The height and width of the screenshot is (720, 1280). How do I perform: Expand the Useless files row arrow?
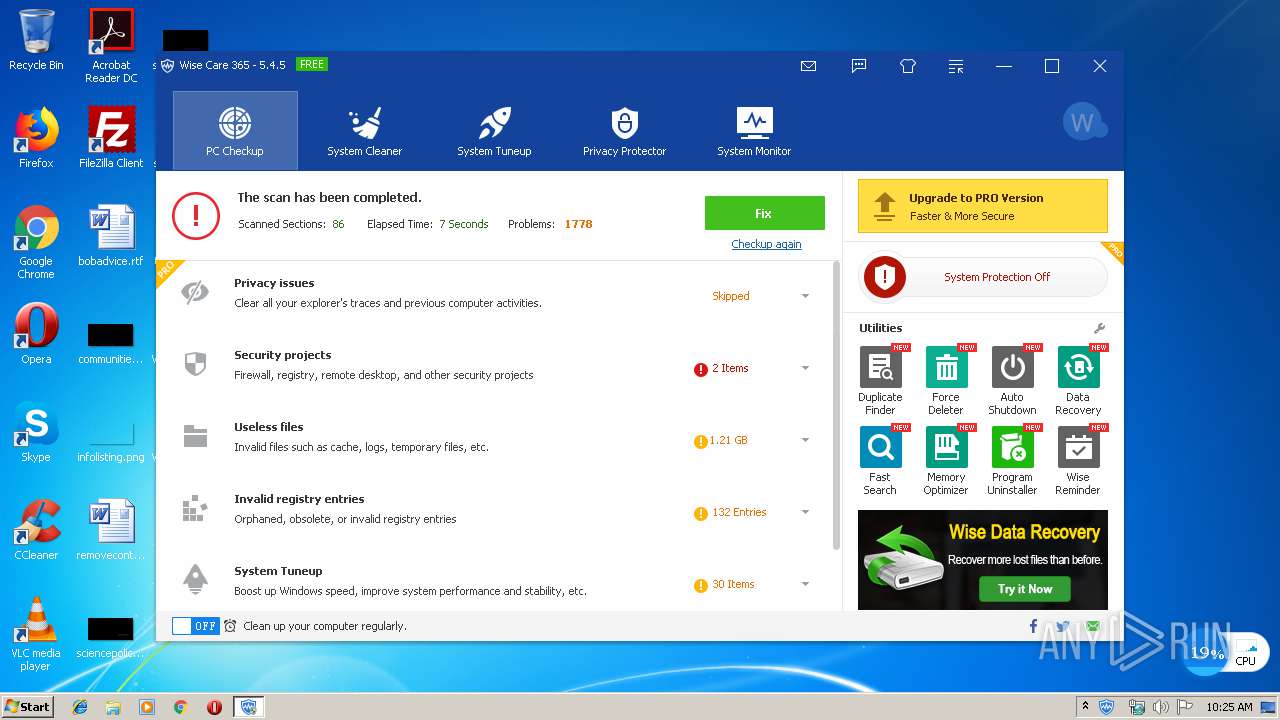[x=805, y=440]
